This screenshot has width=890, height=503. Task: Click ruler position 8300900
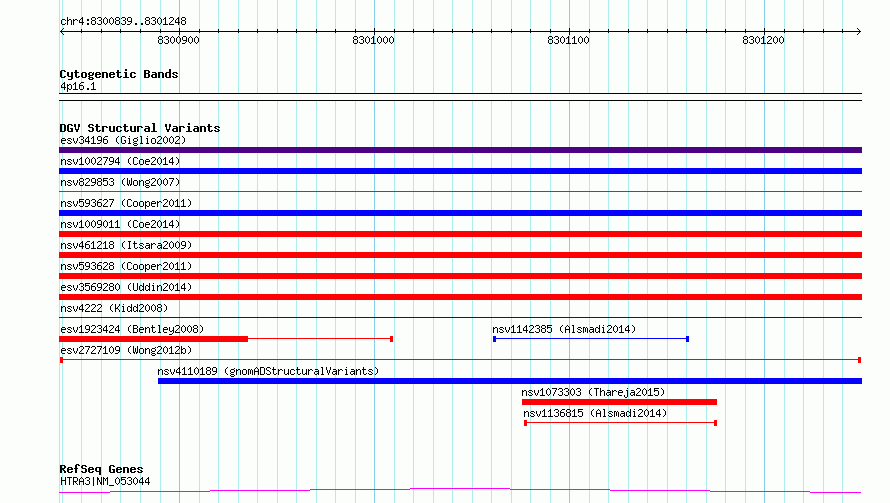click(178, 40)
